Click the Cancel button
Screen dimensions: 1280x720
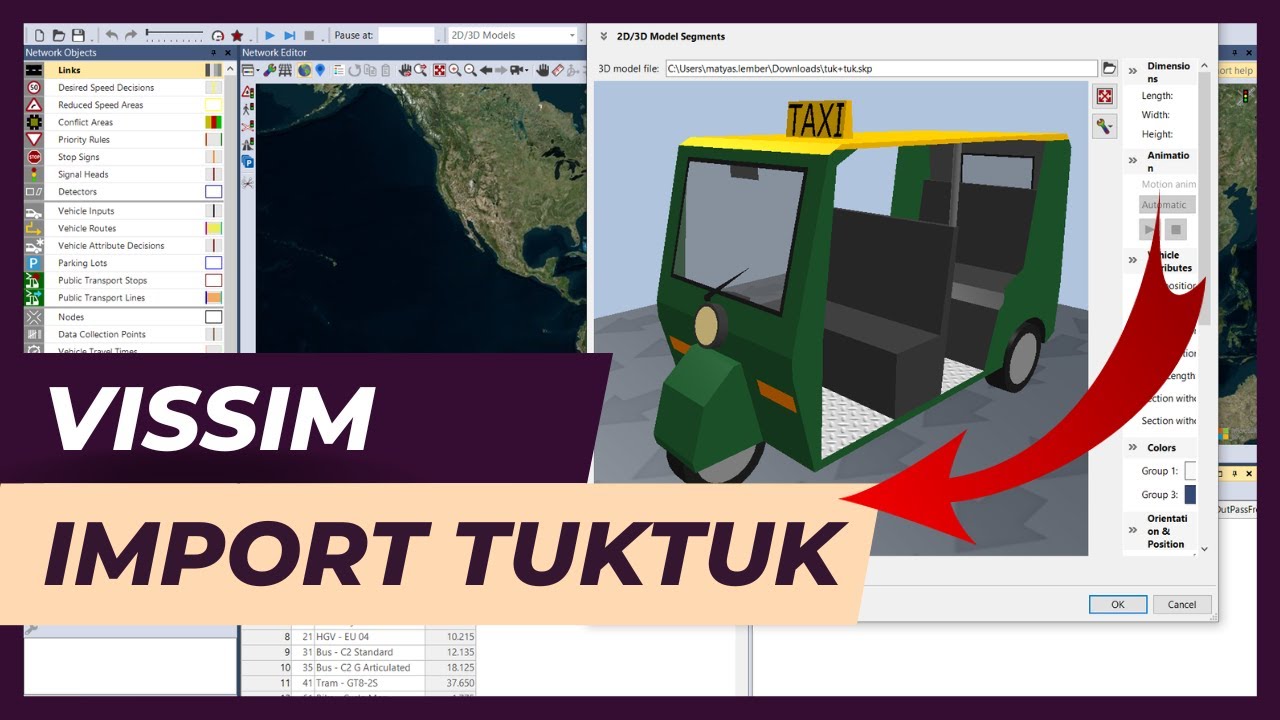point(1182,604)
